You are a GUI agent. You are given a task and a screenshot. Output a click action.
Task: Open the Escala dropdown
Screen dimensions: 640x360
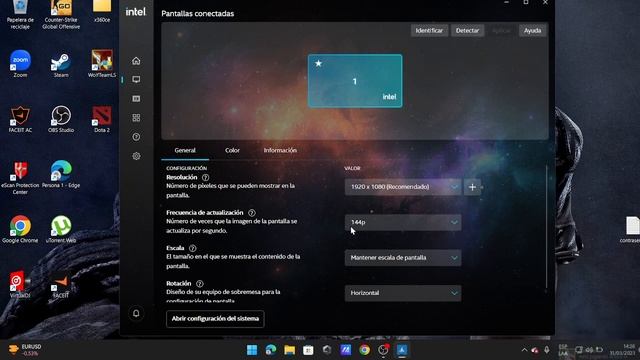pos(403,258)
